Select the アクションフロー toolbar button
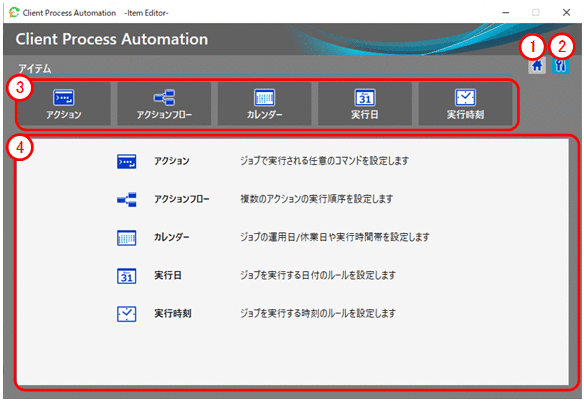The width and height of the screenshot is (584, 401). pyautogui.click(x=164, y=104)
